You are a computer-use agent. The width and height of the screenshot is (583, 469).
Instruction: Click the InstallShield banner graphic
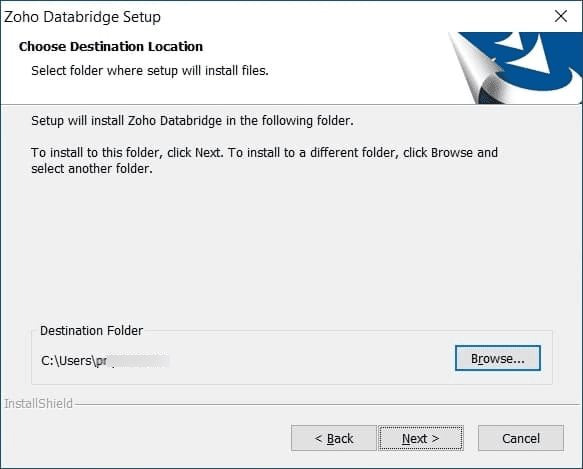pos(515,68)
